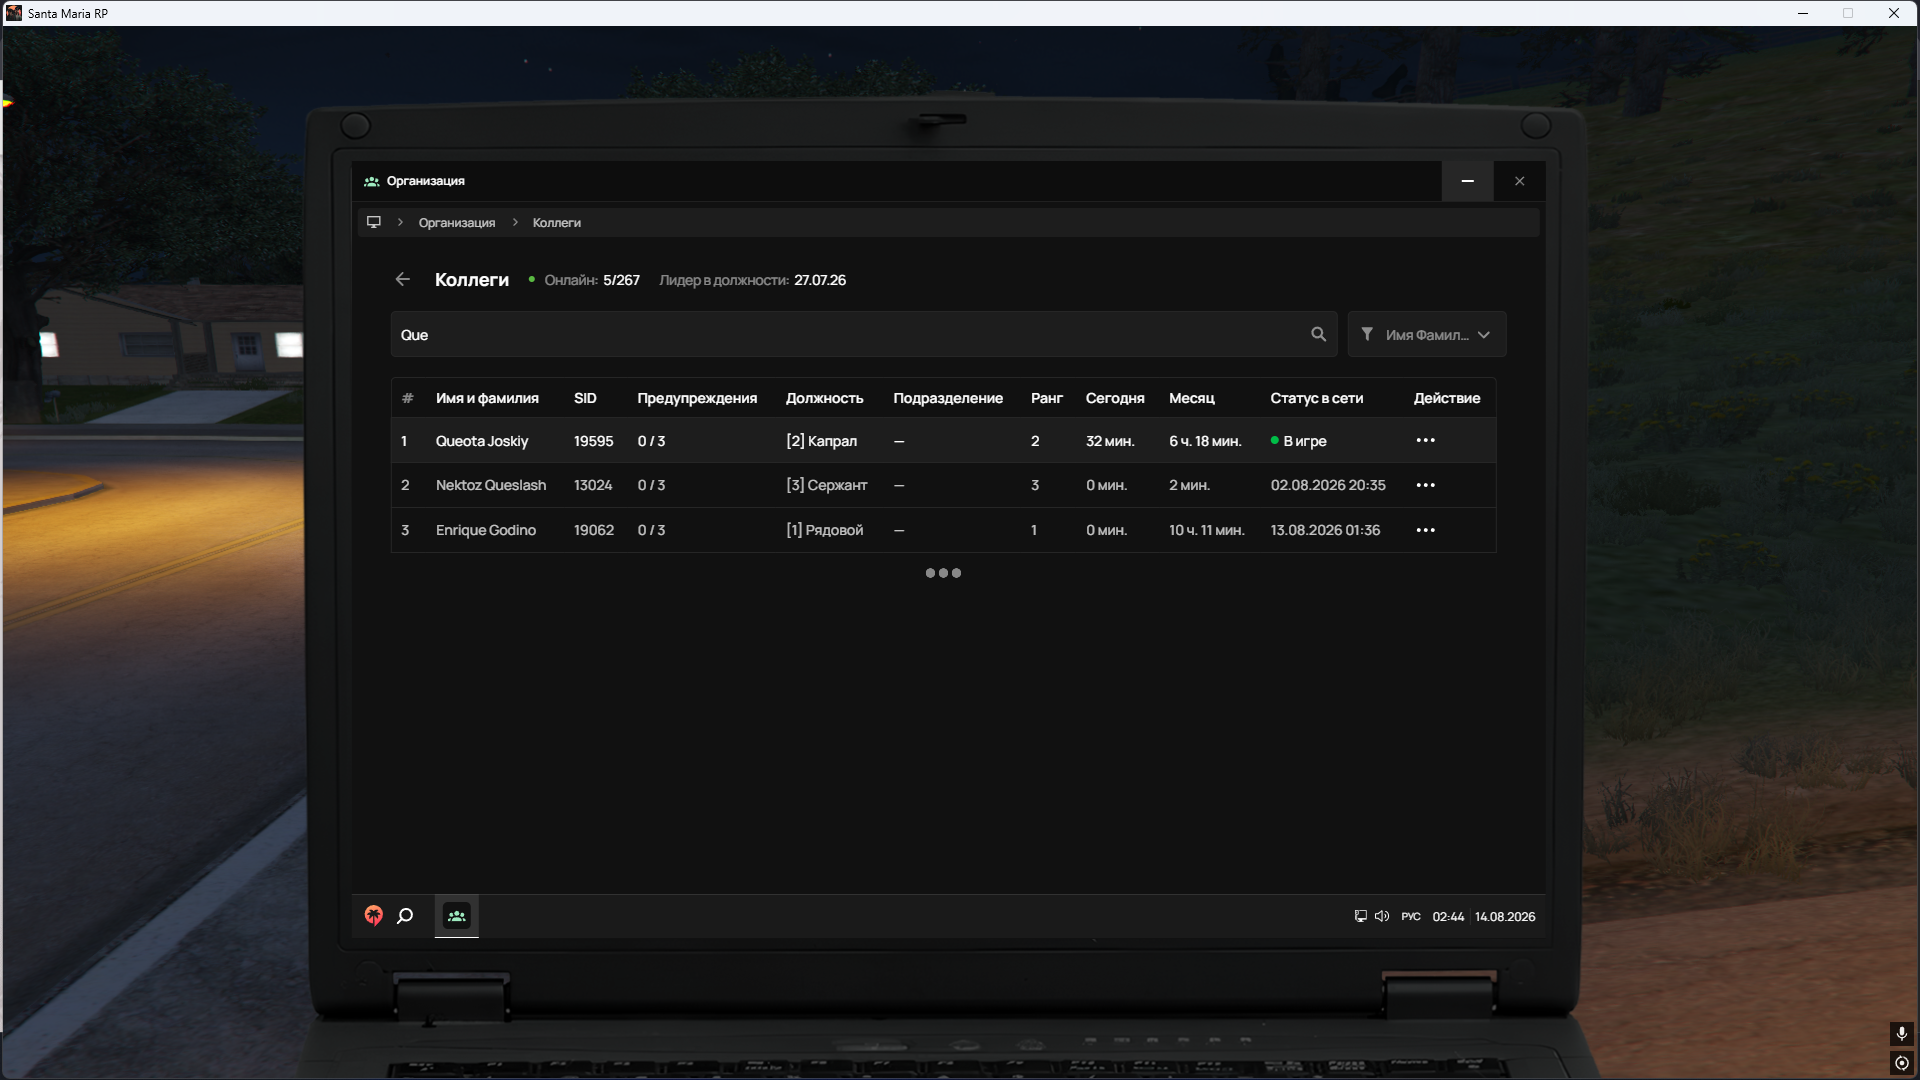Click the [1] Рядовой position cell
The height and width of the screenshot is (1080, 1920).
click(825, 530)
